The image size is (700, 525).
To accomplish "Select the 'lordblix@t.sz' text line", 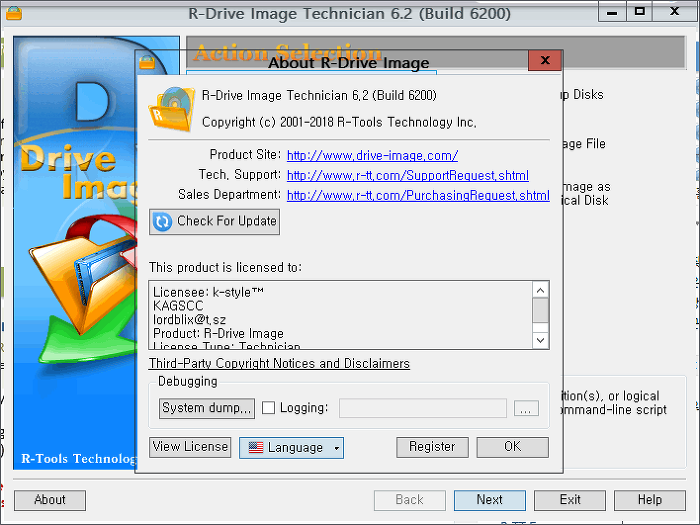I will 189,320.
